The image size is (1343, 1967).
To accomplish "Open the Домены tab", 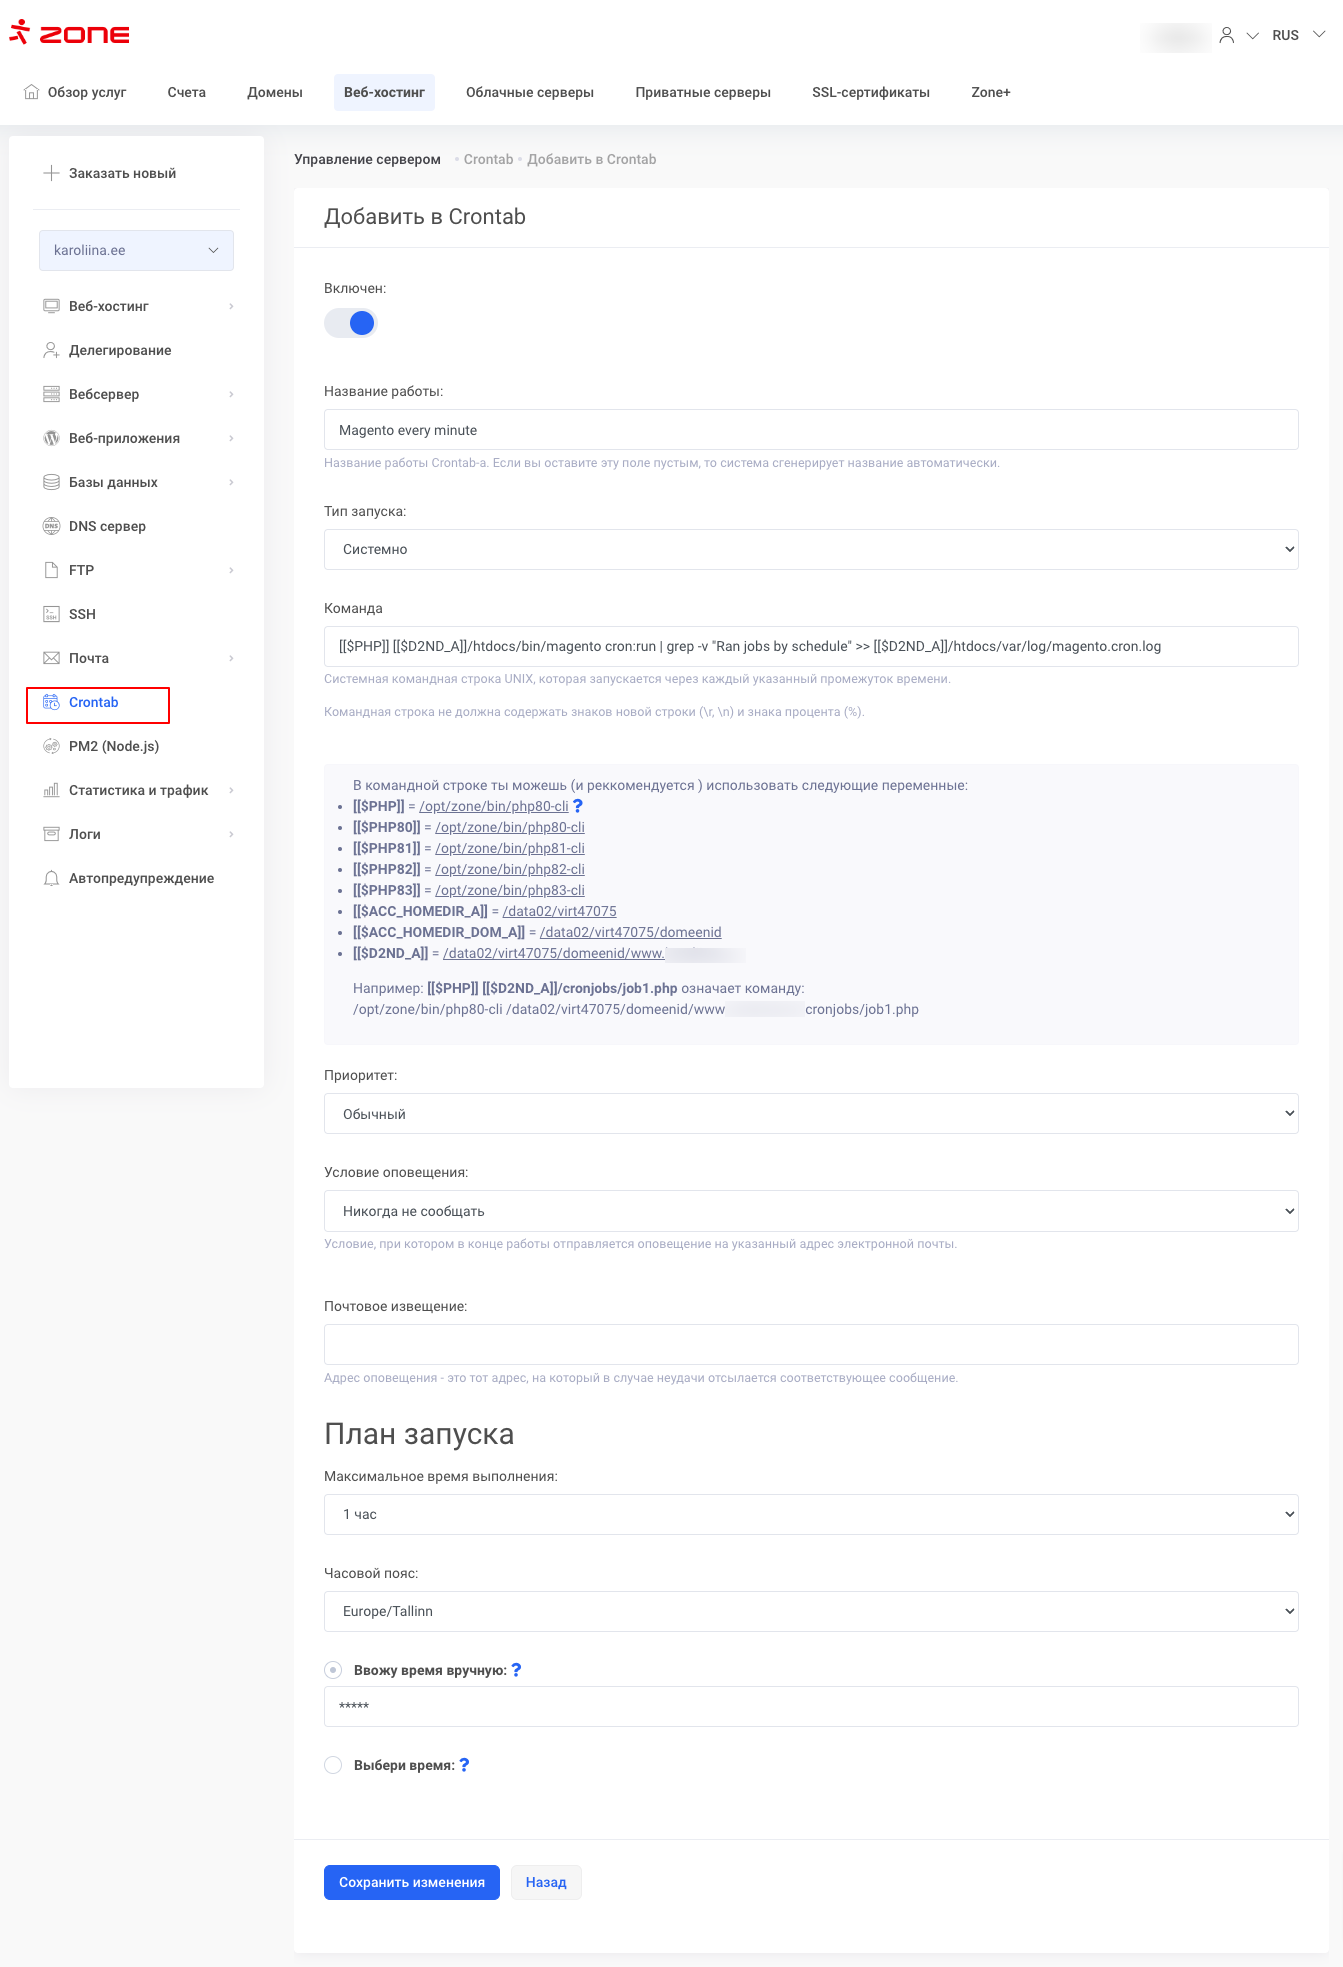I will point(275,92).
